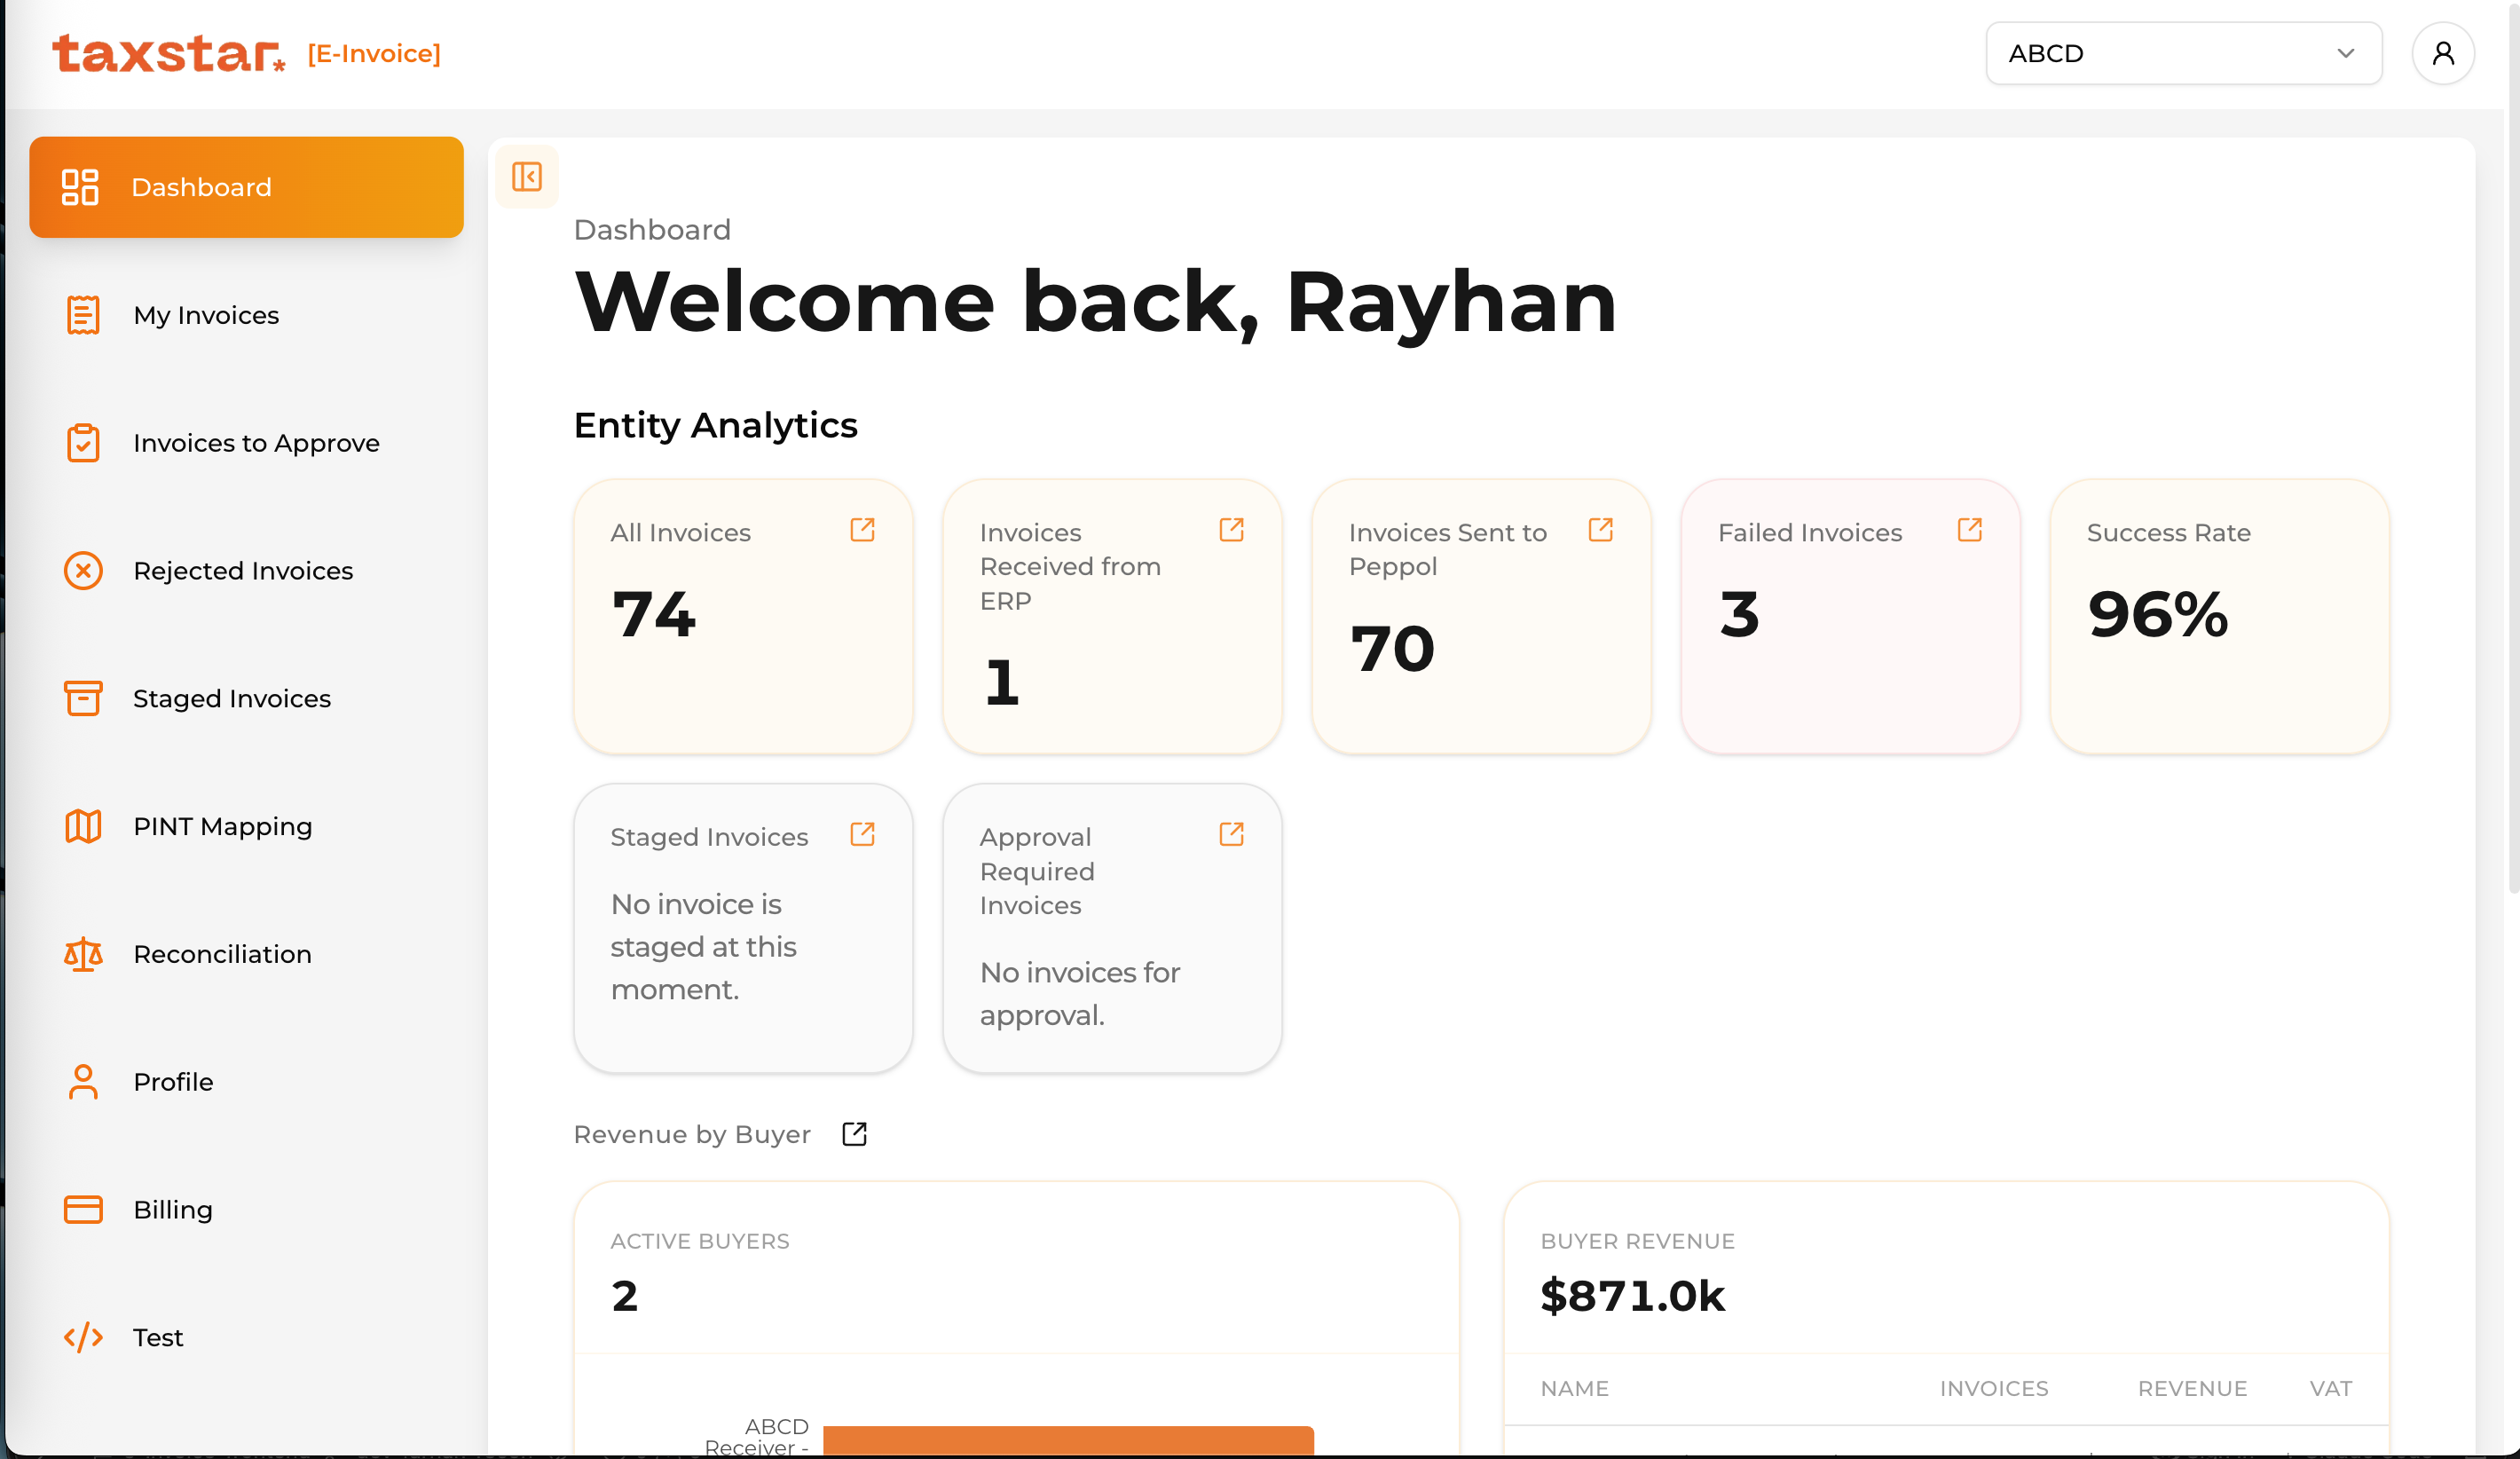Click the Profile person icon in sidebar
The height and width of the screenshot is (1459, 2520).
tap(83, 1082)
